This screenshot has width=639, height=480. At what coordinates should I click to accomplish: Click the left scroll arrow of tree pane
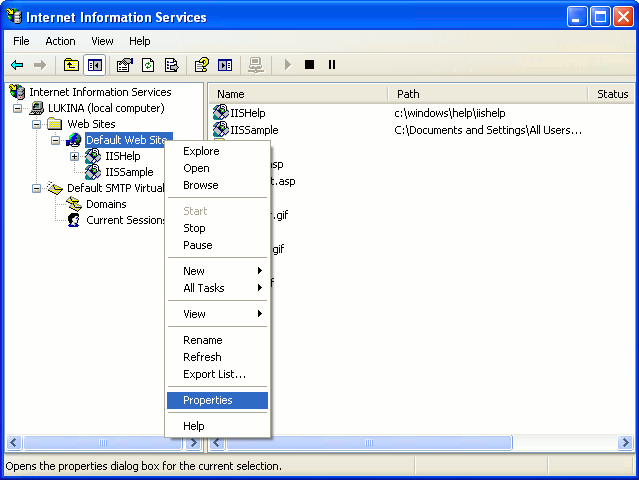point(14,443)
